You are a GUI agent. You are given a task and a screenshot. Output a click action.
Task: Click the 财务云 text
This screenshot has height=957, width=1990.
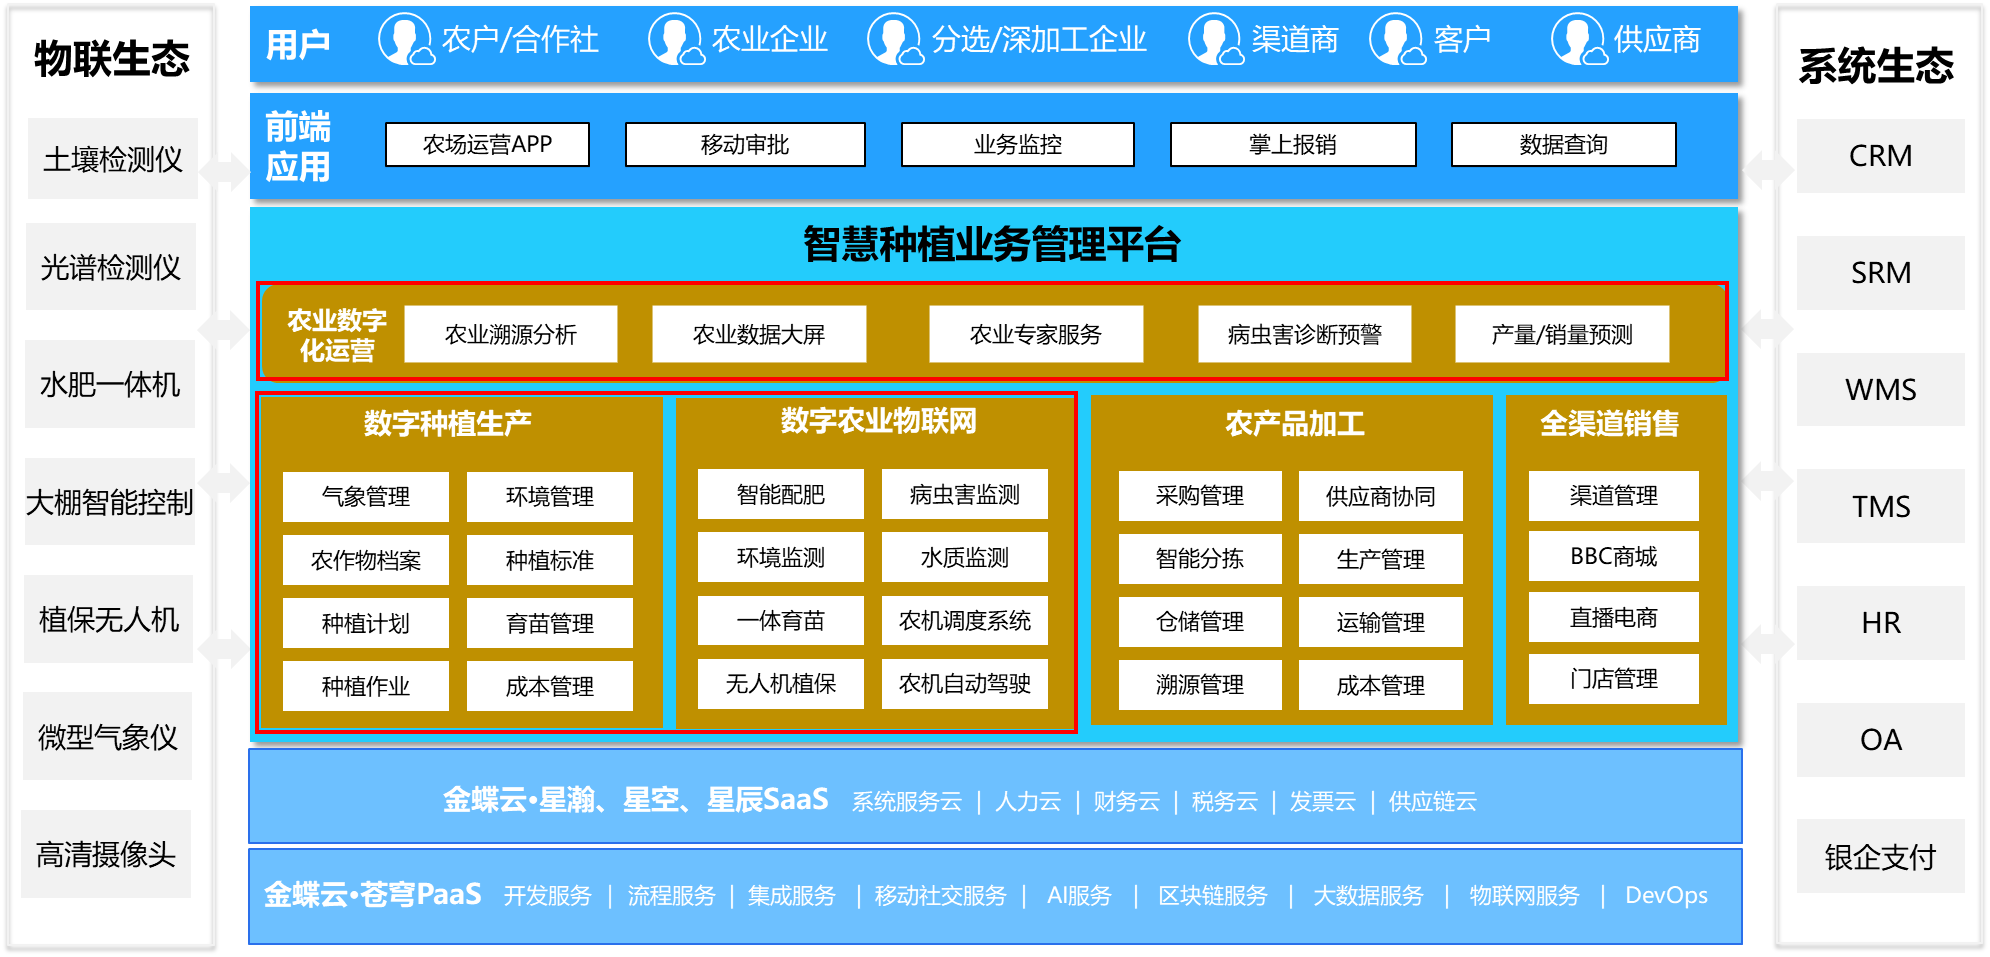[x=1126, y=802]
